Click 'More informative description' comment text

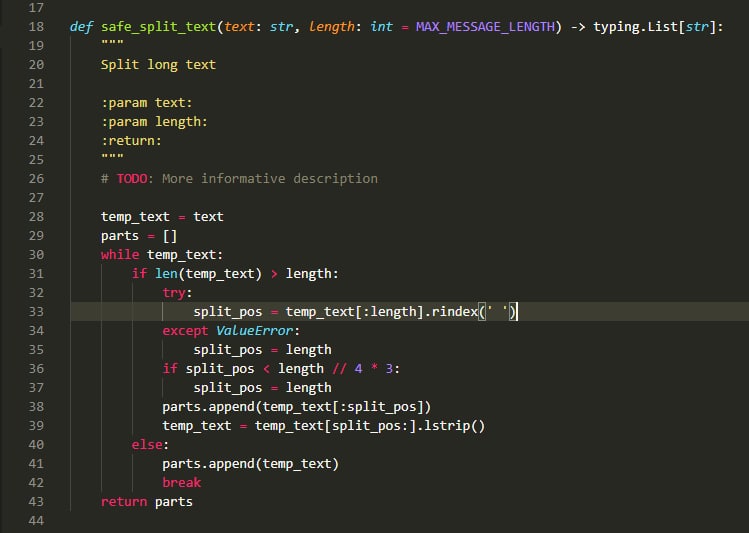pyautogui.click(x=270, y=179)
